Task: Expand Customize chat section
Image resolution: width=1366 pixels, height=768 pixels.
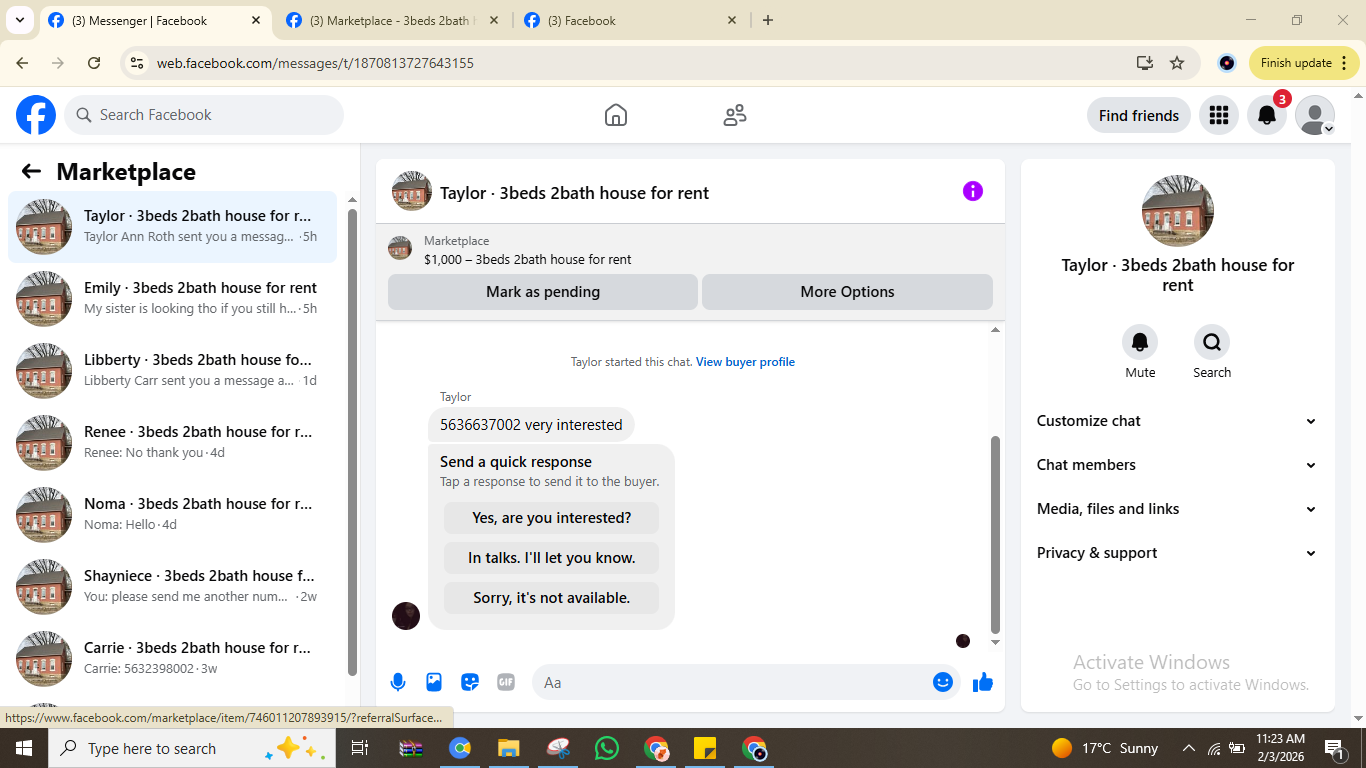Action: click(1177, 421)
